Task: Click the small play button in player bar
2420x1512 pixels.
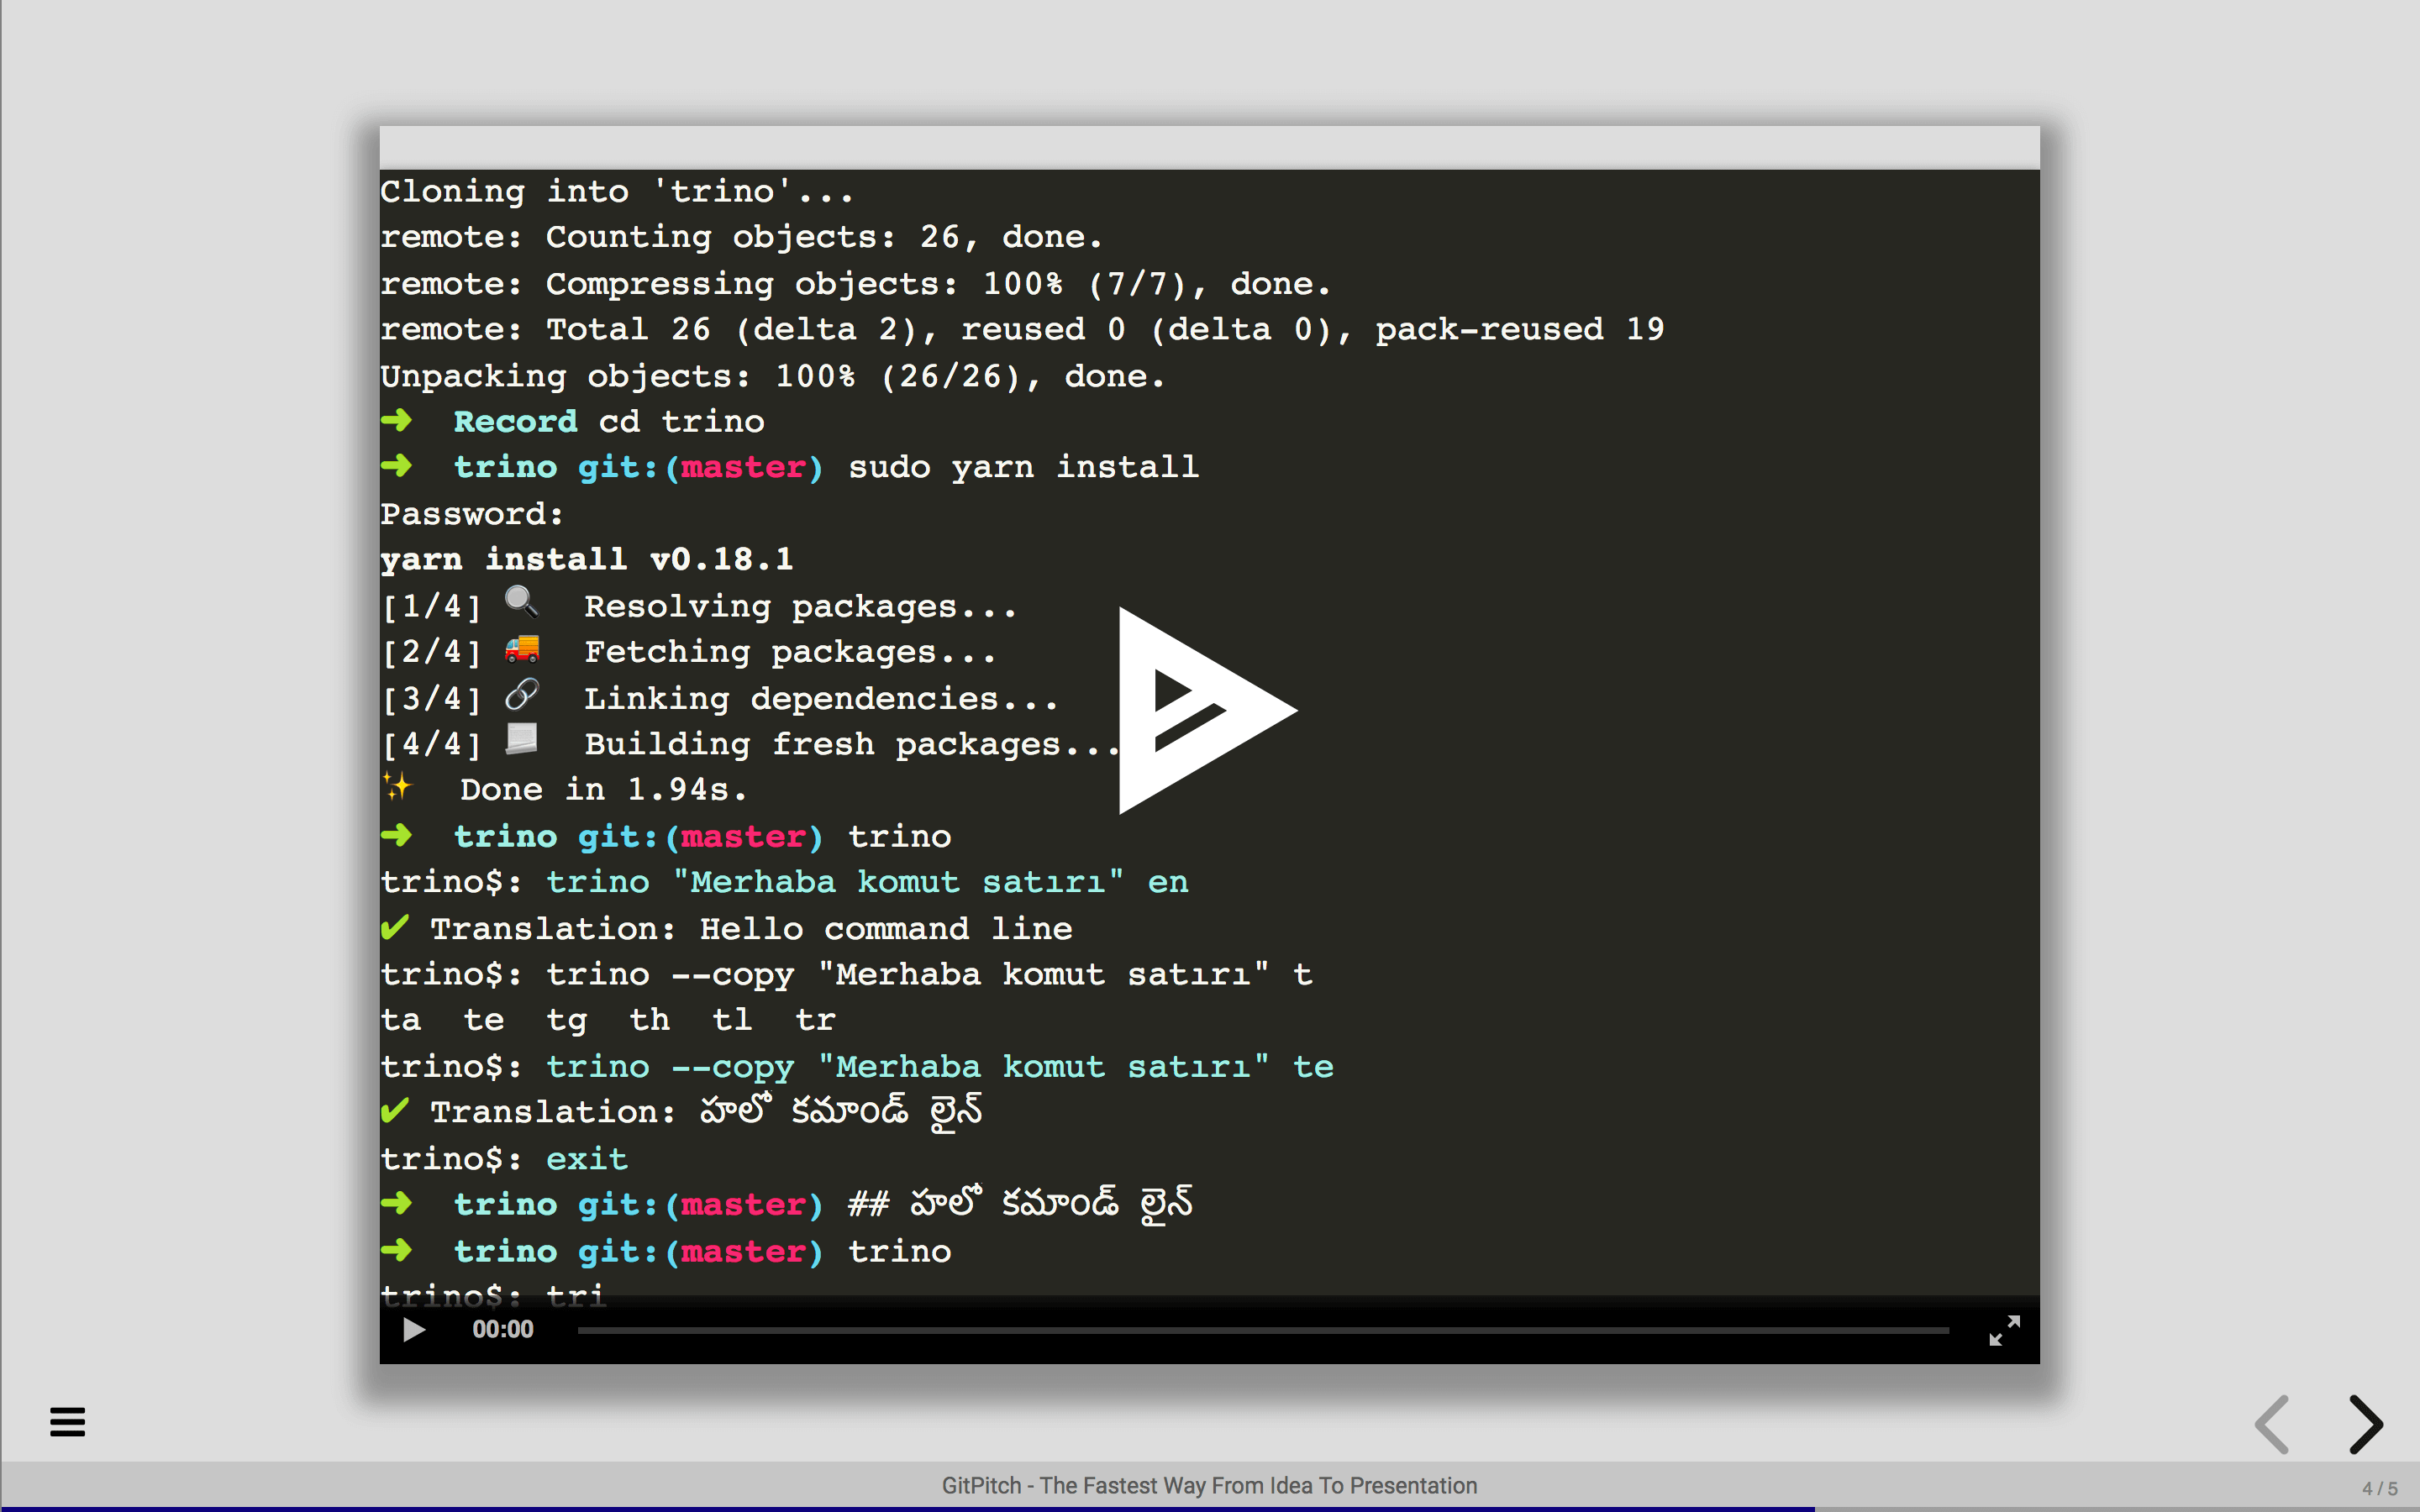Action: [414, 1329]
